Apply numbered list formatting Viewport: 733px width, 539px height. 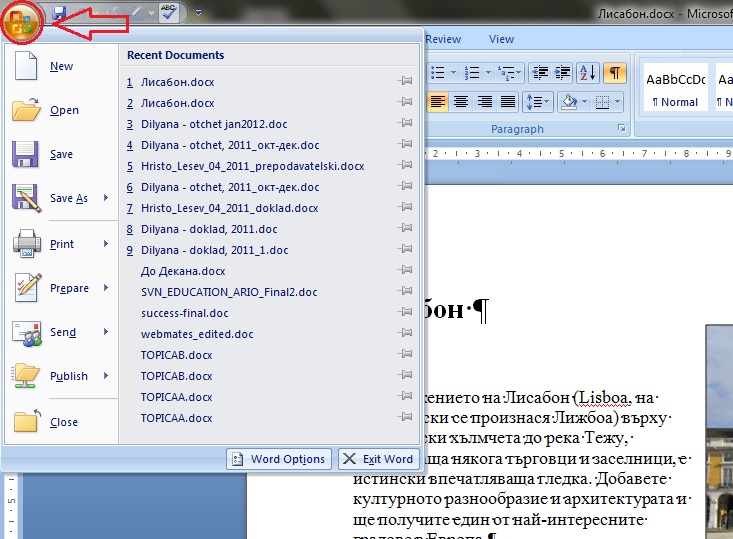(472, 72)
